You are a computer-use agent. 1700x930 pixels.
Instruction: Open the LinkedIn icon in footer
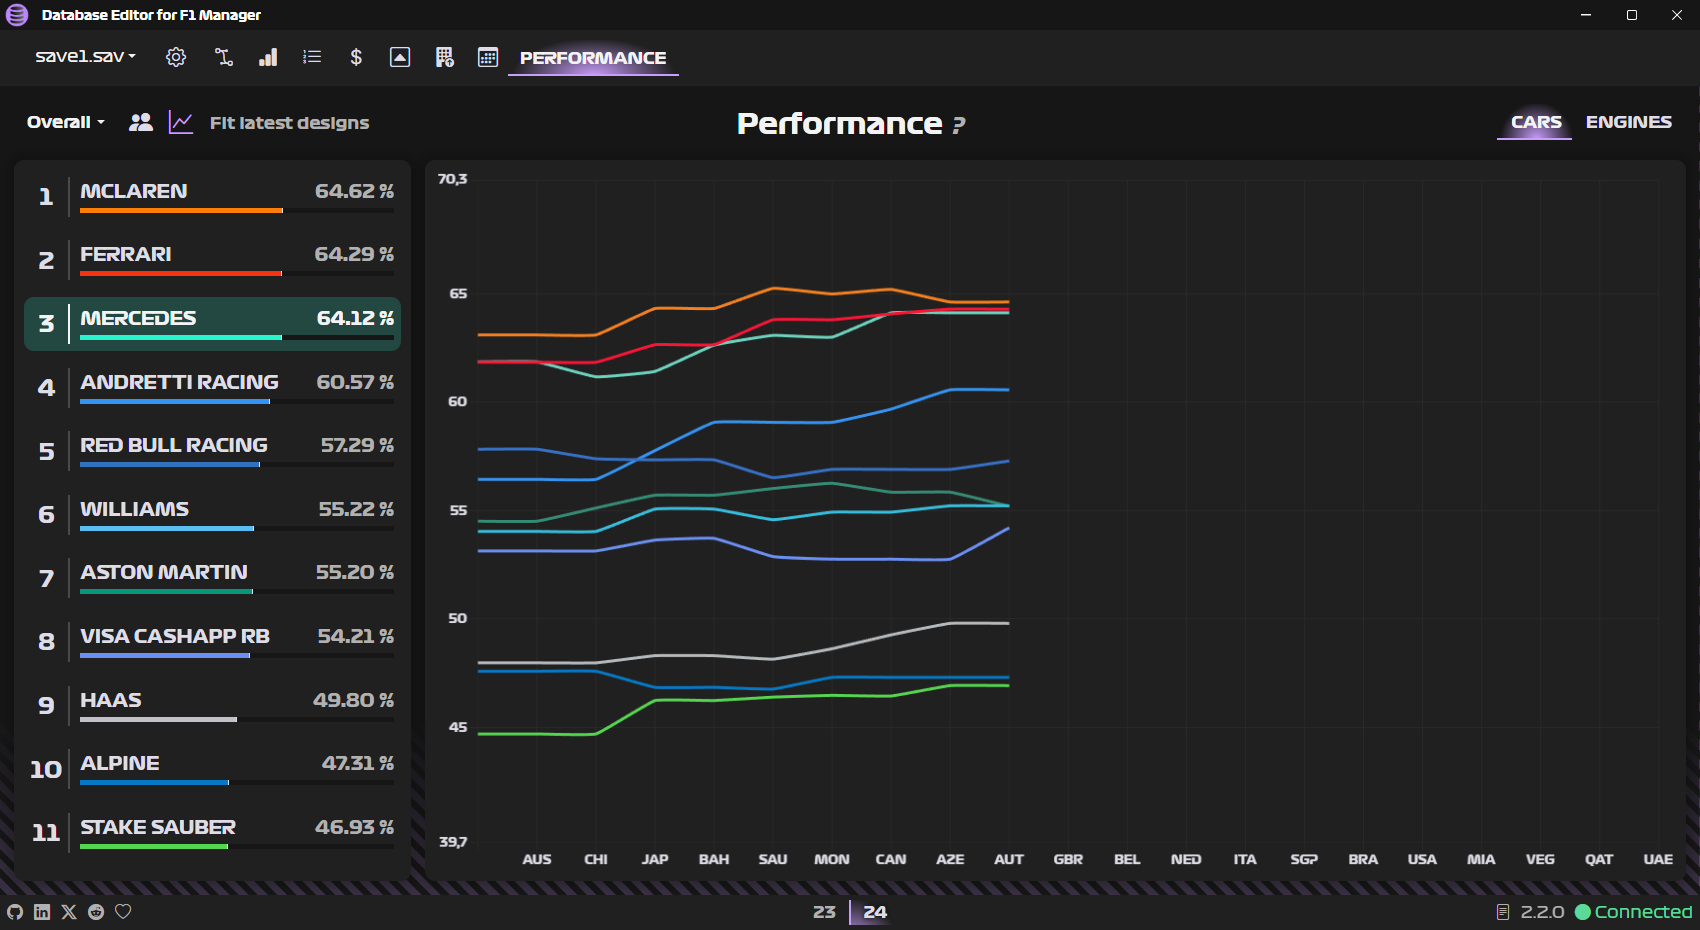[42, 912]
